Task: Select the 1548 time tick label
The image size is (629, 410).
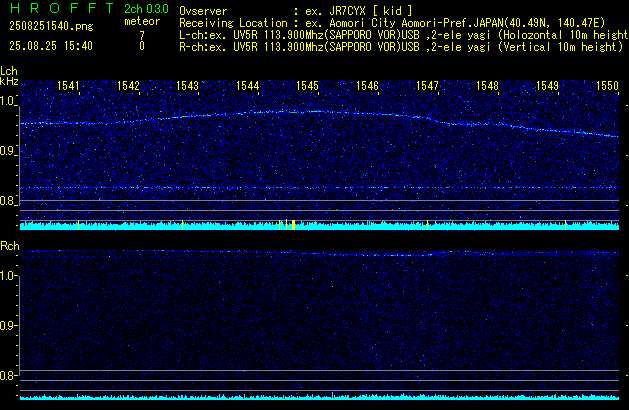Action: 487,86
